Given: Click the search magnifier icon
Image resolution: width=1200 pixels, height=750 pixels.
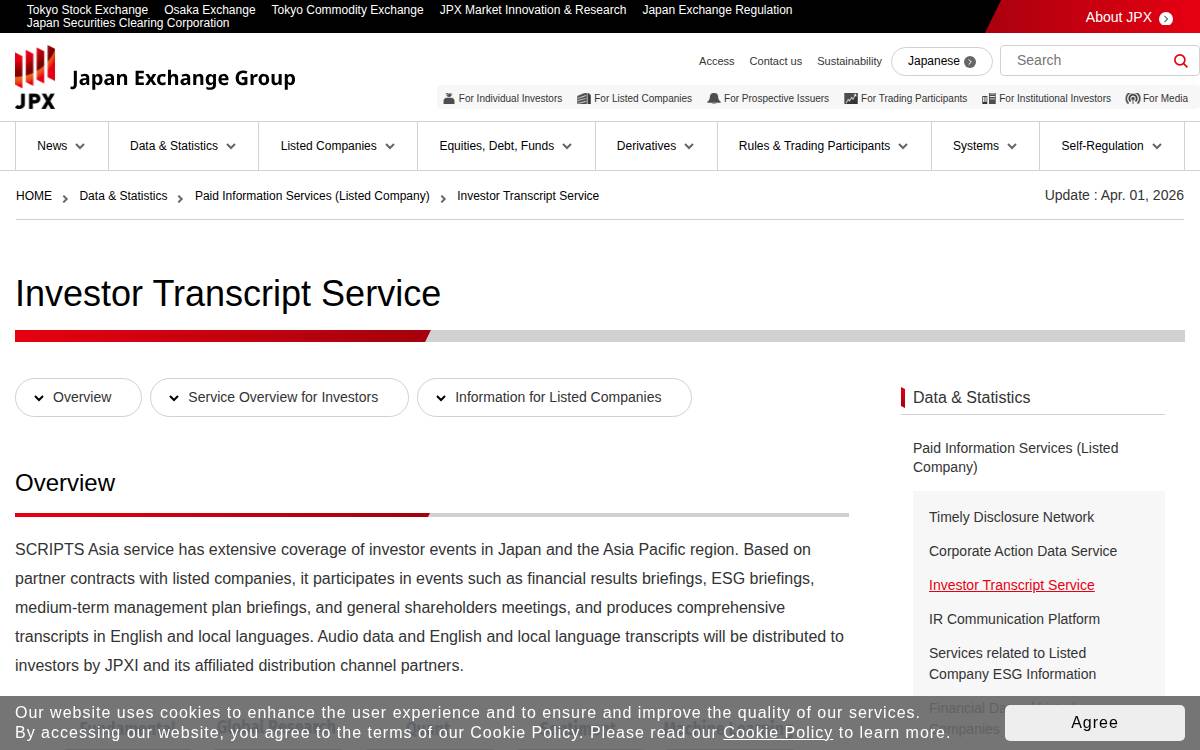Looking at the screenshot, I should pyautogui.click(x=1181, y=61).
